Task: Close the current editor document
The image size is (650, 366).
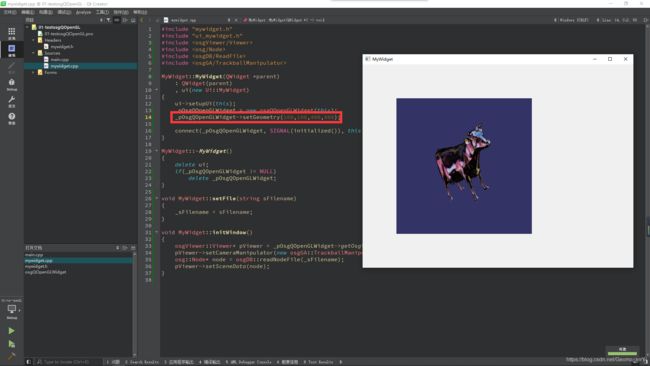Action: 236,20
